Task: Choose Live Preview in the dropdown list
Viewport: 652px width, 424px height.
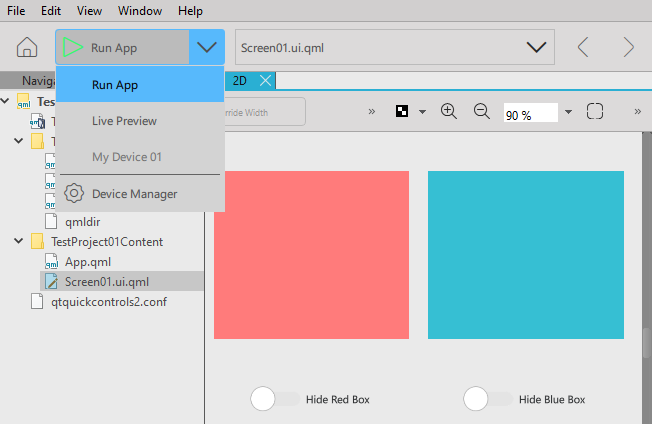Action: [140, 121]
